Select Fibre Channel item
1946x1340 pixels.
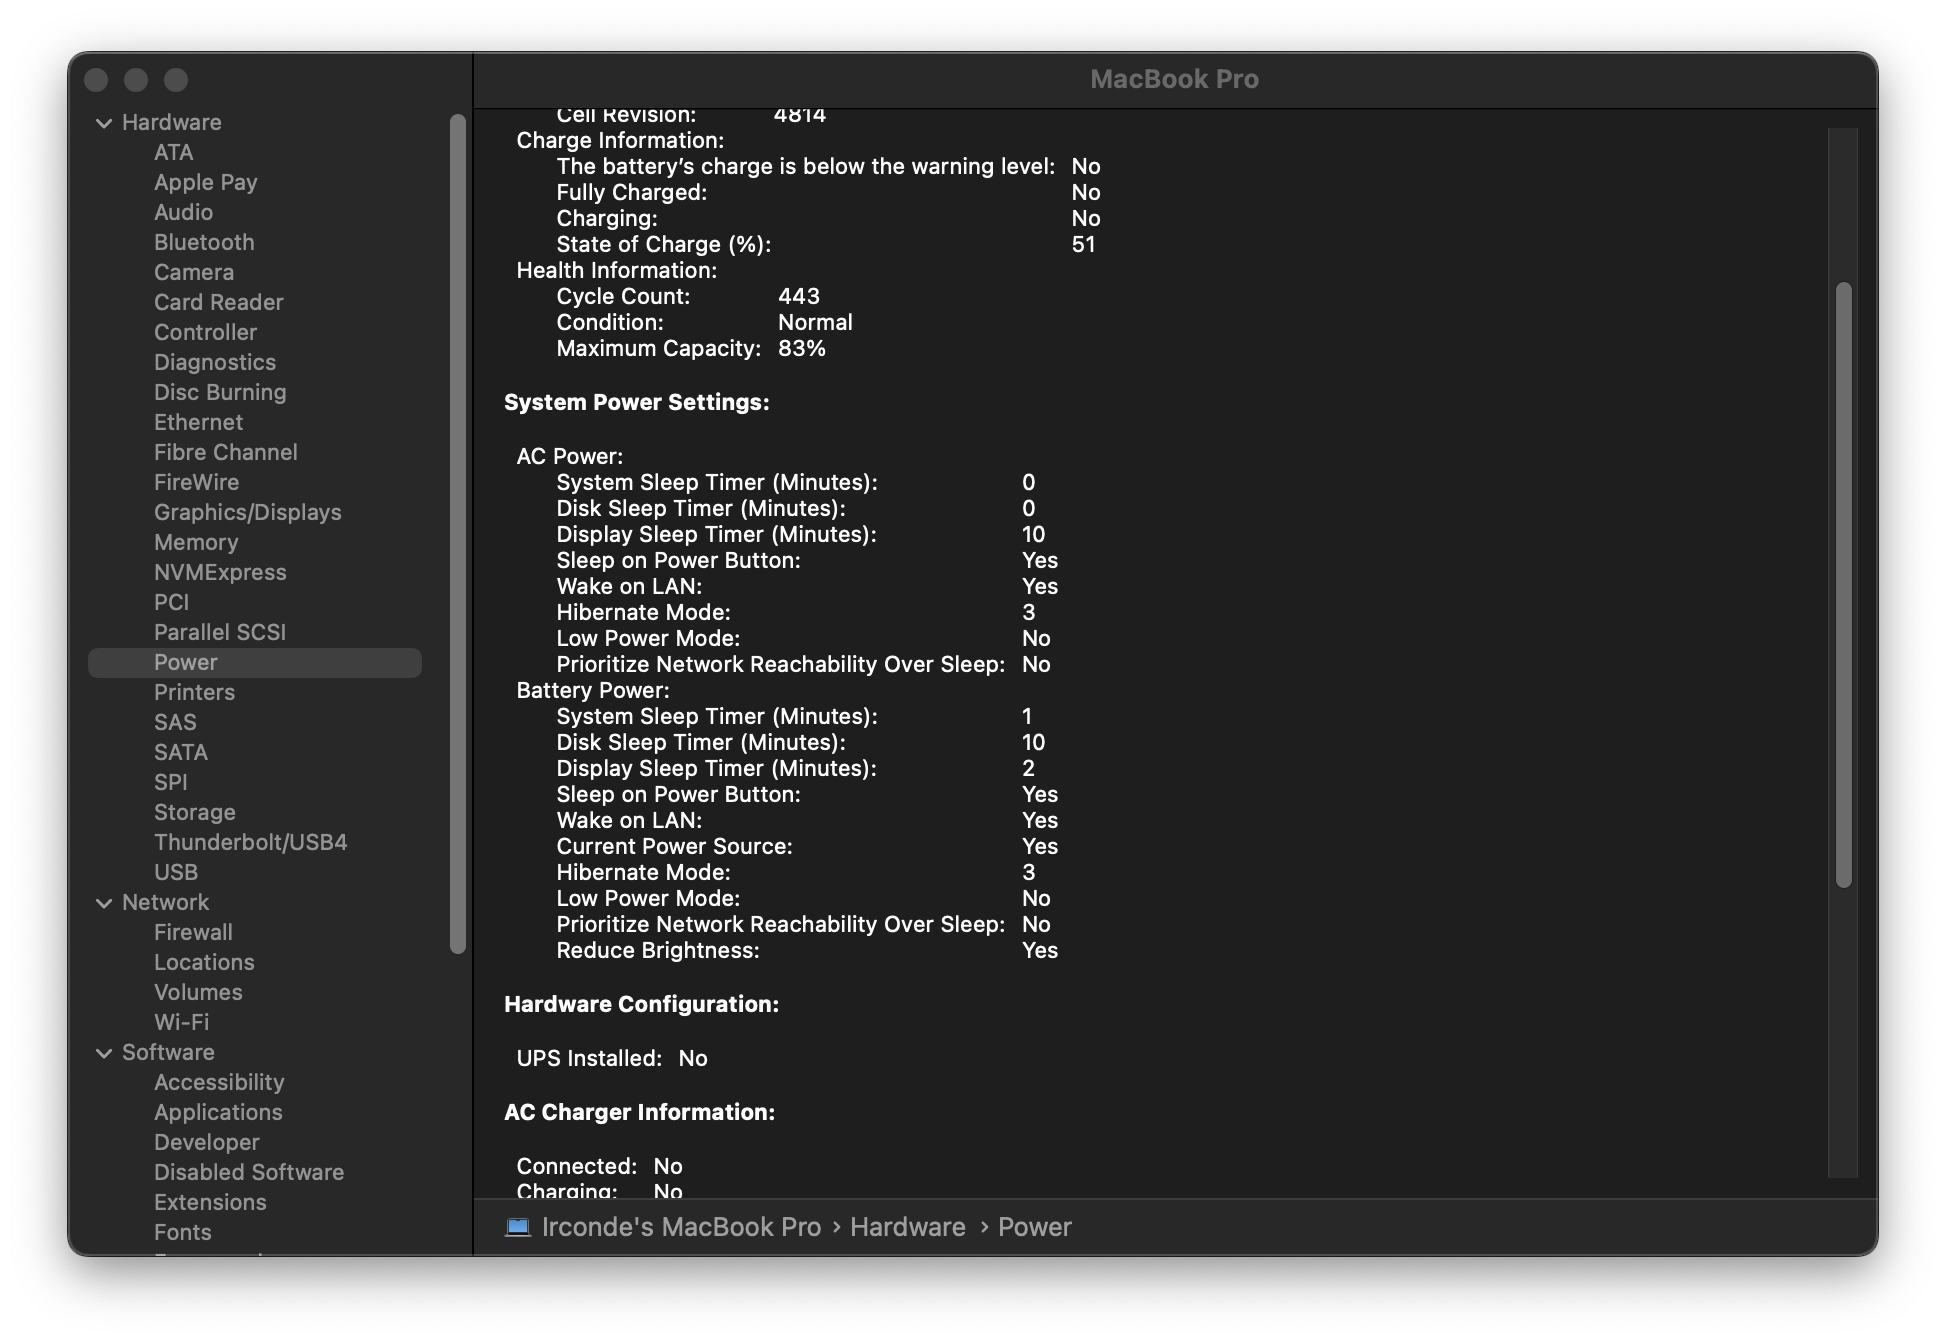pos(226,452)
